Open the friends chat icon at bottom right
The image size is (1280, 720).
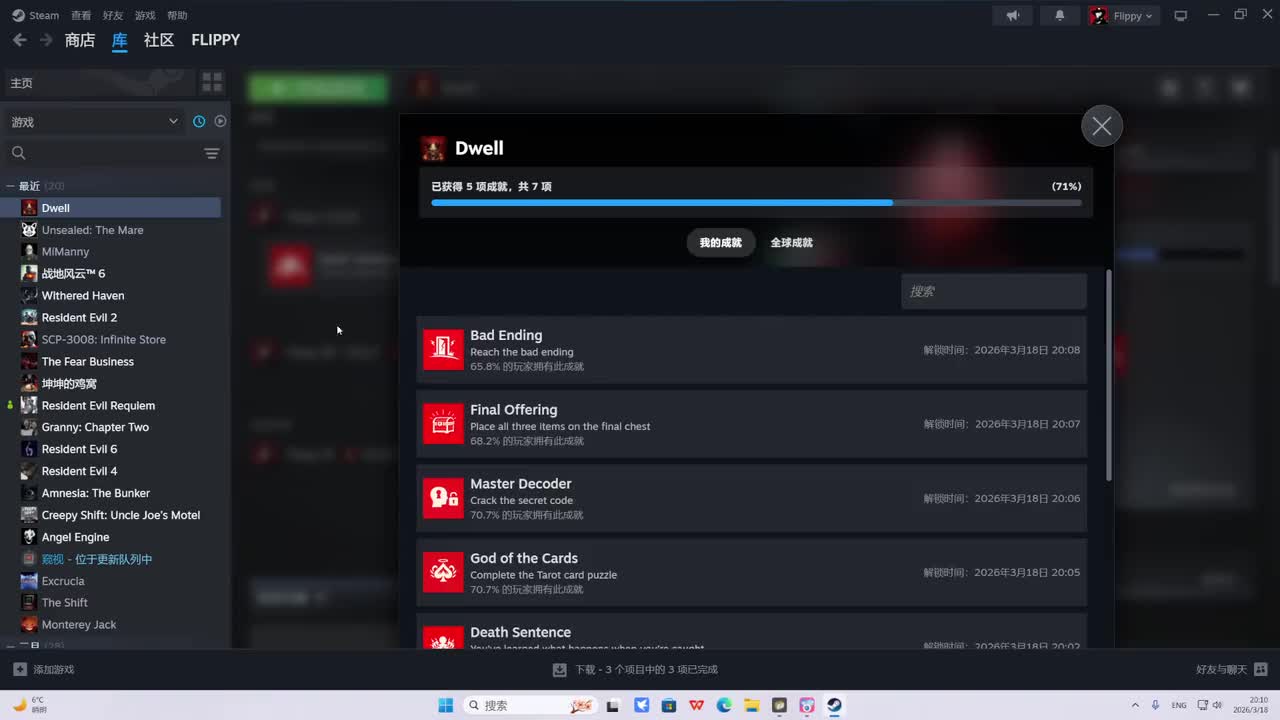coord(1260,669)
